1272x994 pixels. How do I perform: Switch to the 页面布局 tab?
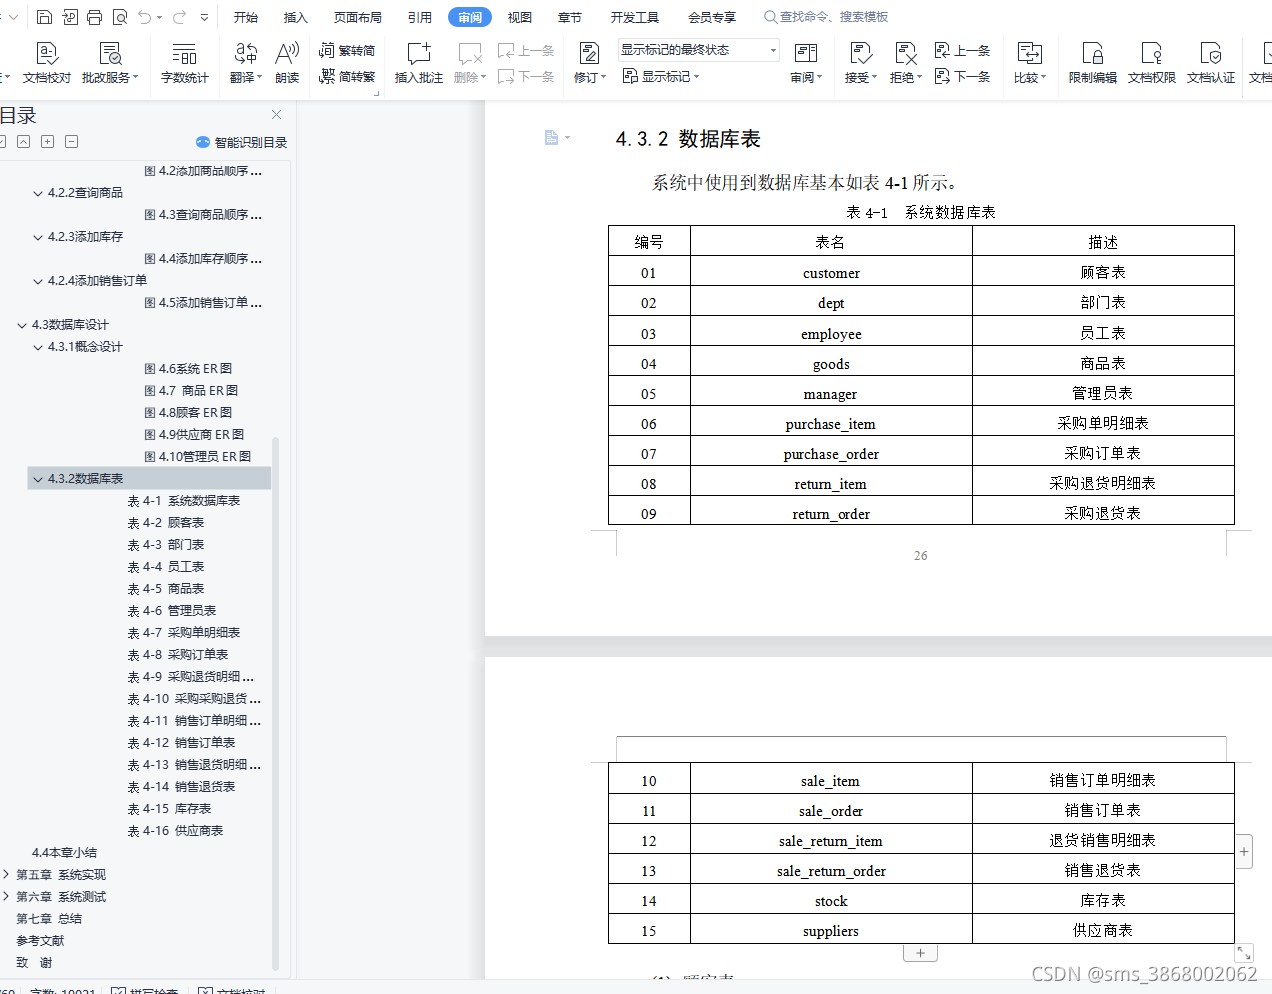click(357, 17)
